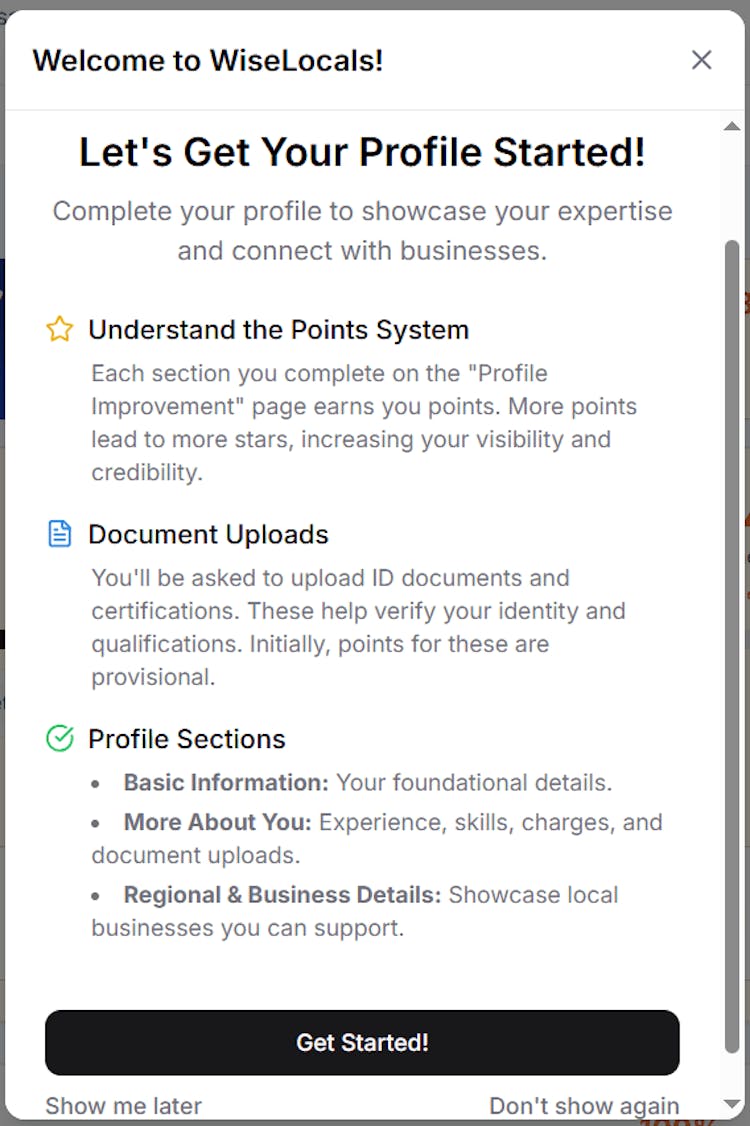
Task: Click the scrollbar down arrow
Action: (732, 1104)
